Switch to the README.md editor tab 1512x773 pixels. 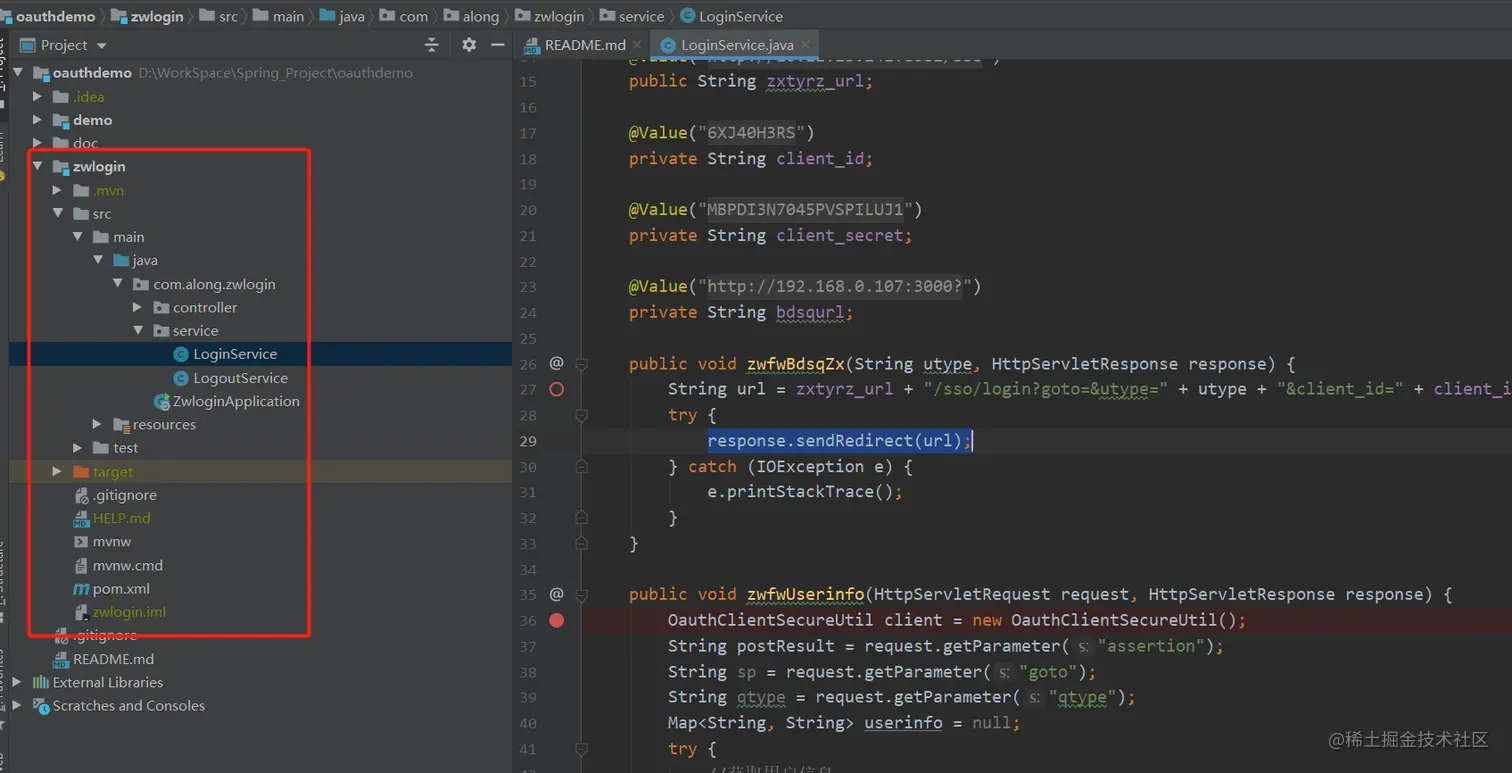pos(585,45)
